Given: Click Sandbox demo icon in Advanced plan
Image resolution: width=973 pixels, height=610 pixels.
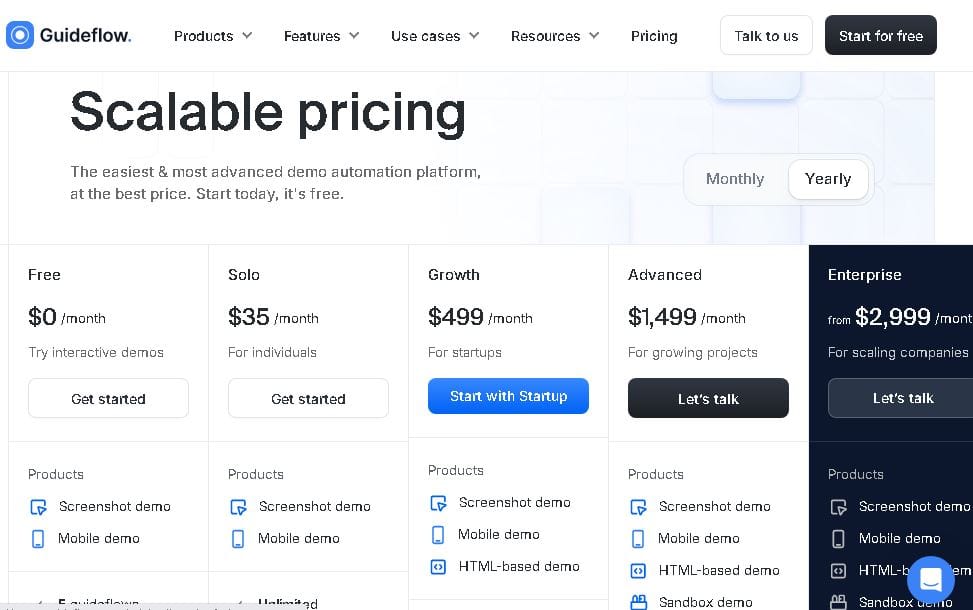Looking at the screenshot, I should pos(638,602).
